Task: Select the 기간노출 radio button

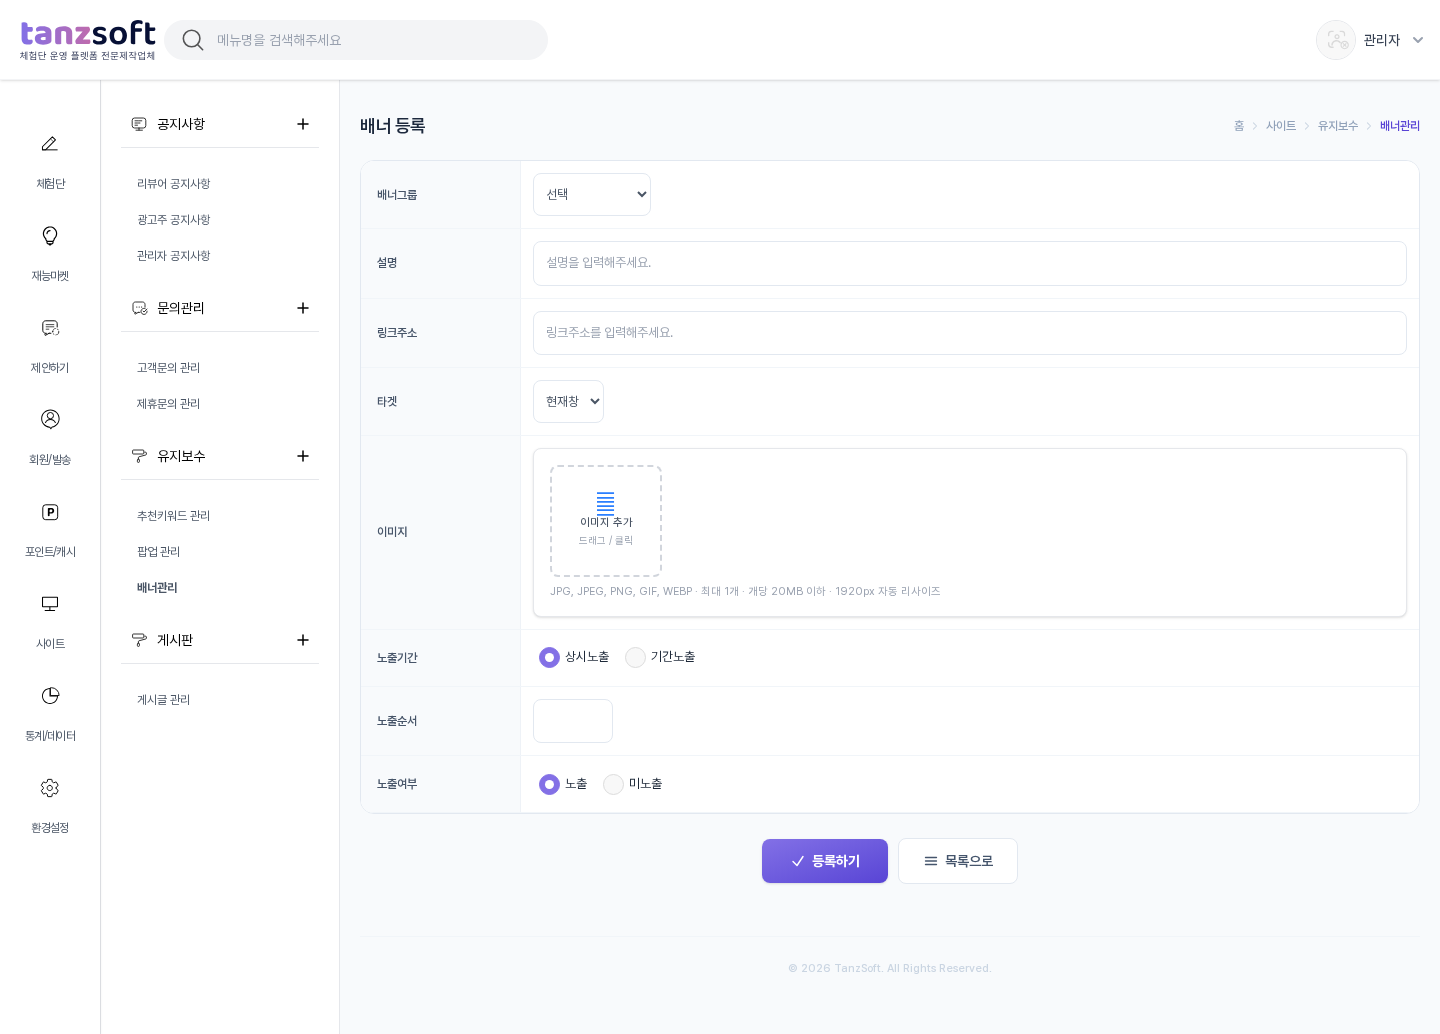Action: tap(635, 657)
